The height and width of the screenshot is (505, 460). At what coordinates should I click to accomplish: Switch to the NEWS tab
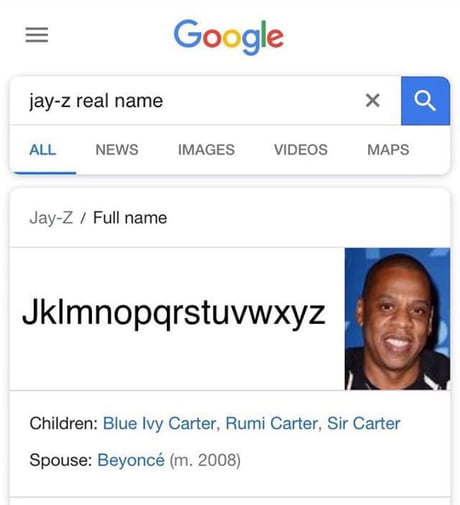(x=117, y=150)
